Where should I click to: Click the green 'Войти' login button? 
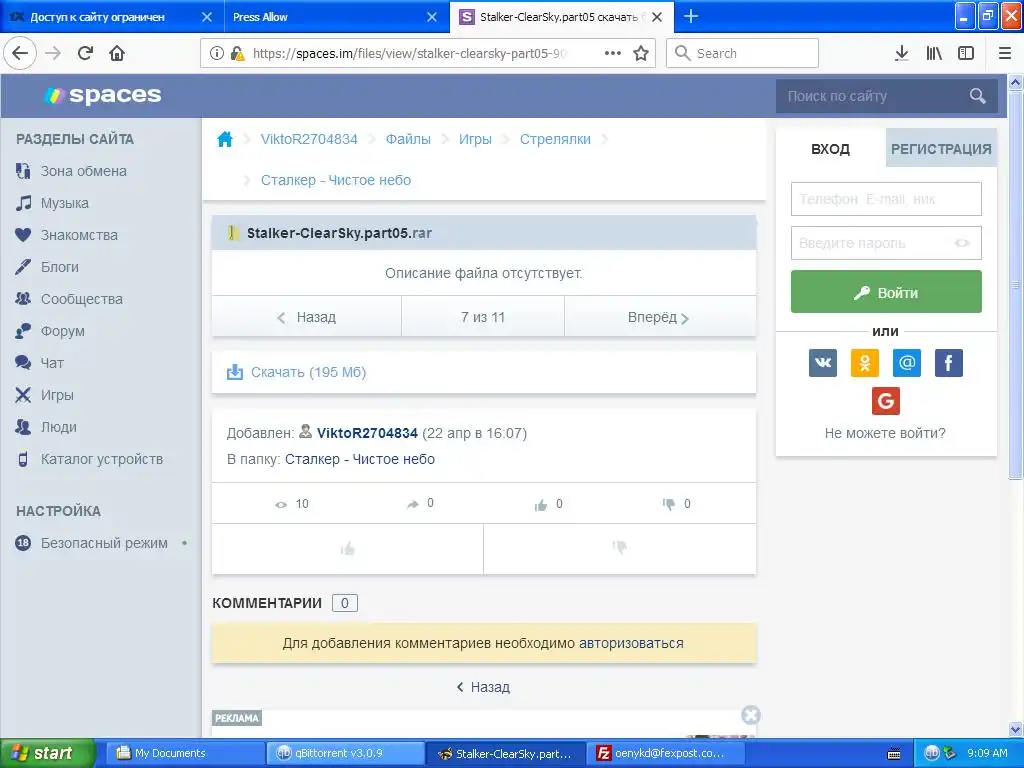pyautogui.click(x=886, y=291)
